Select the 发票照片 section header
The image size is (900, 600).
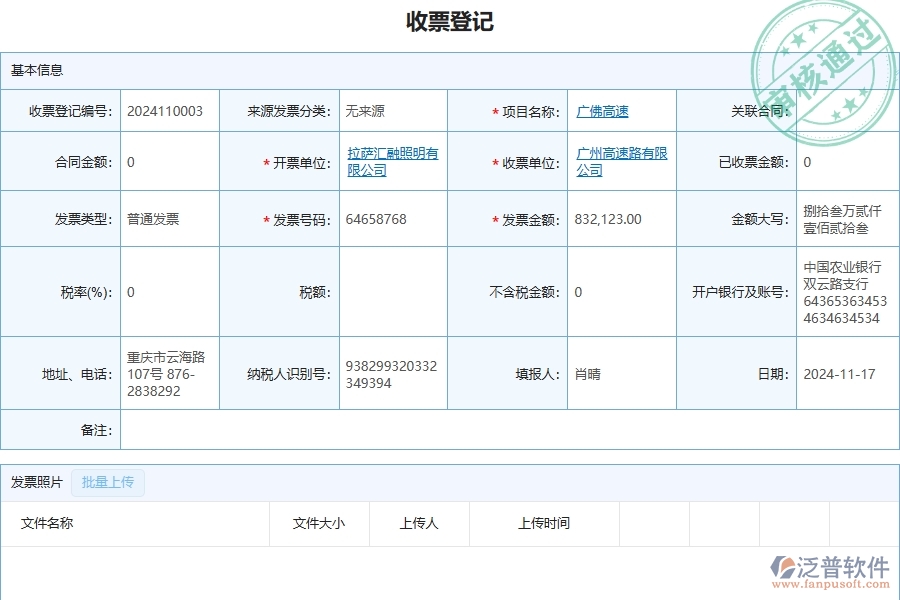click(35, 482)
